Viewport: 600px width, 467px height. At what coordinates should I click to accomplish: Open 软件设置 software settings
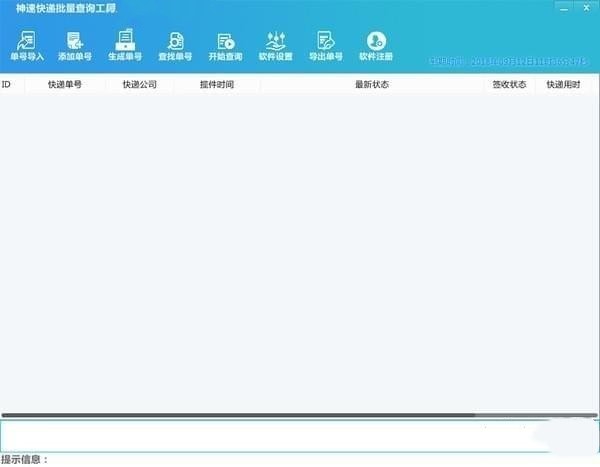(276, 43)
